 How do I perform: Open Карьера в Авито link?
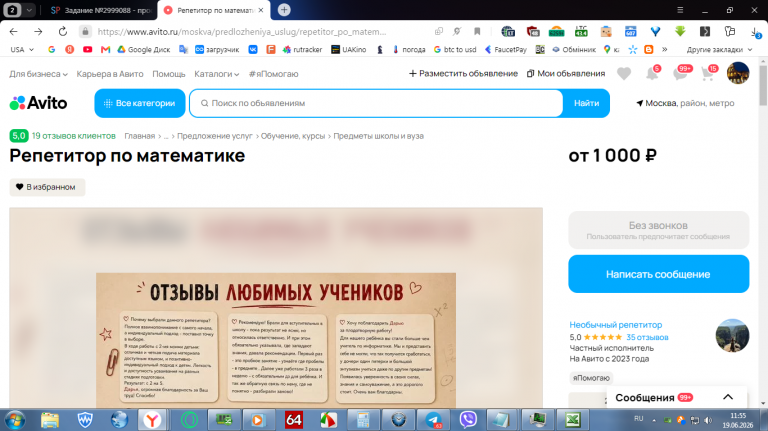pyautogui.click(x=110, y=74)
